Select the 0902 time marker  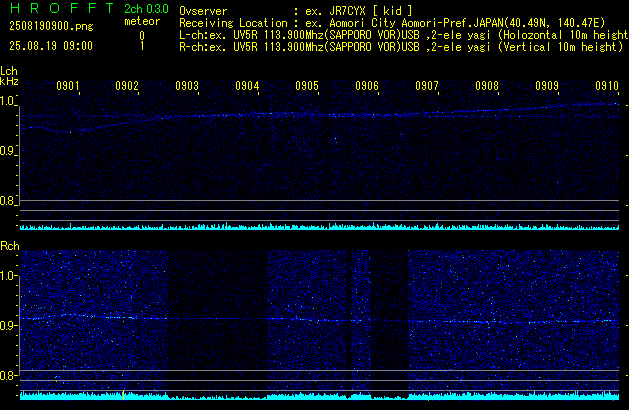point(127,85)
